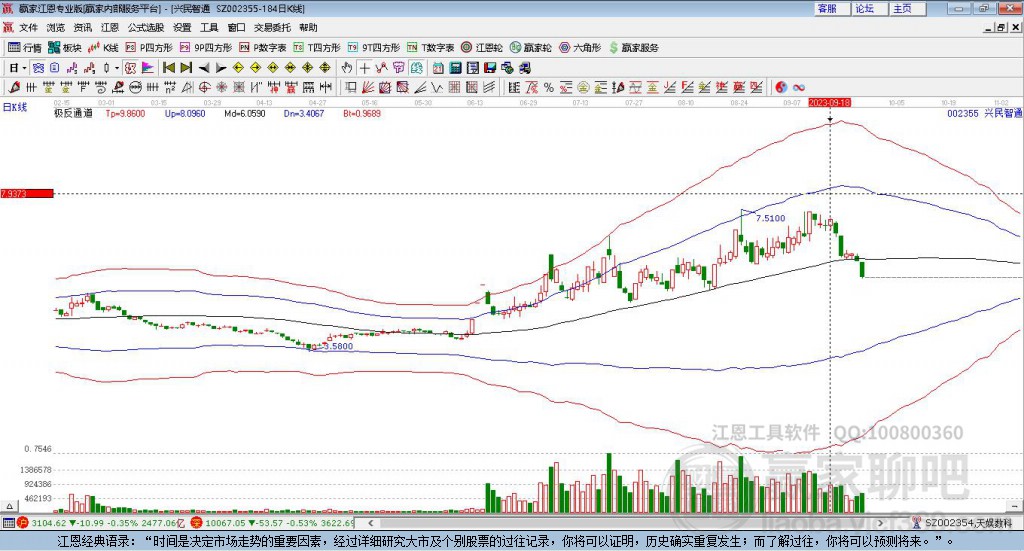Open the 板块 sector view
1024x551 pixels.
pos(65,48)
